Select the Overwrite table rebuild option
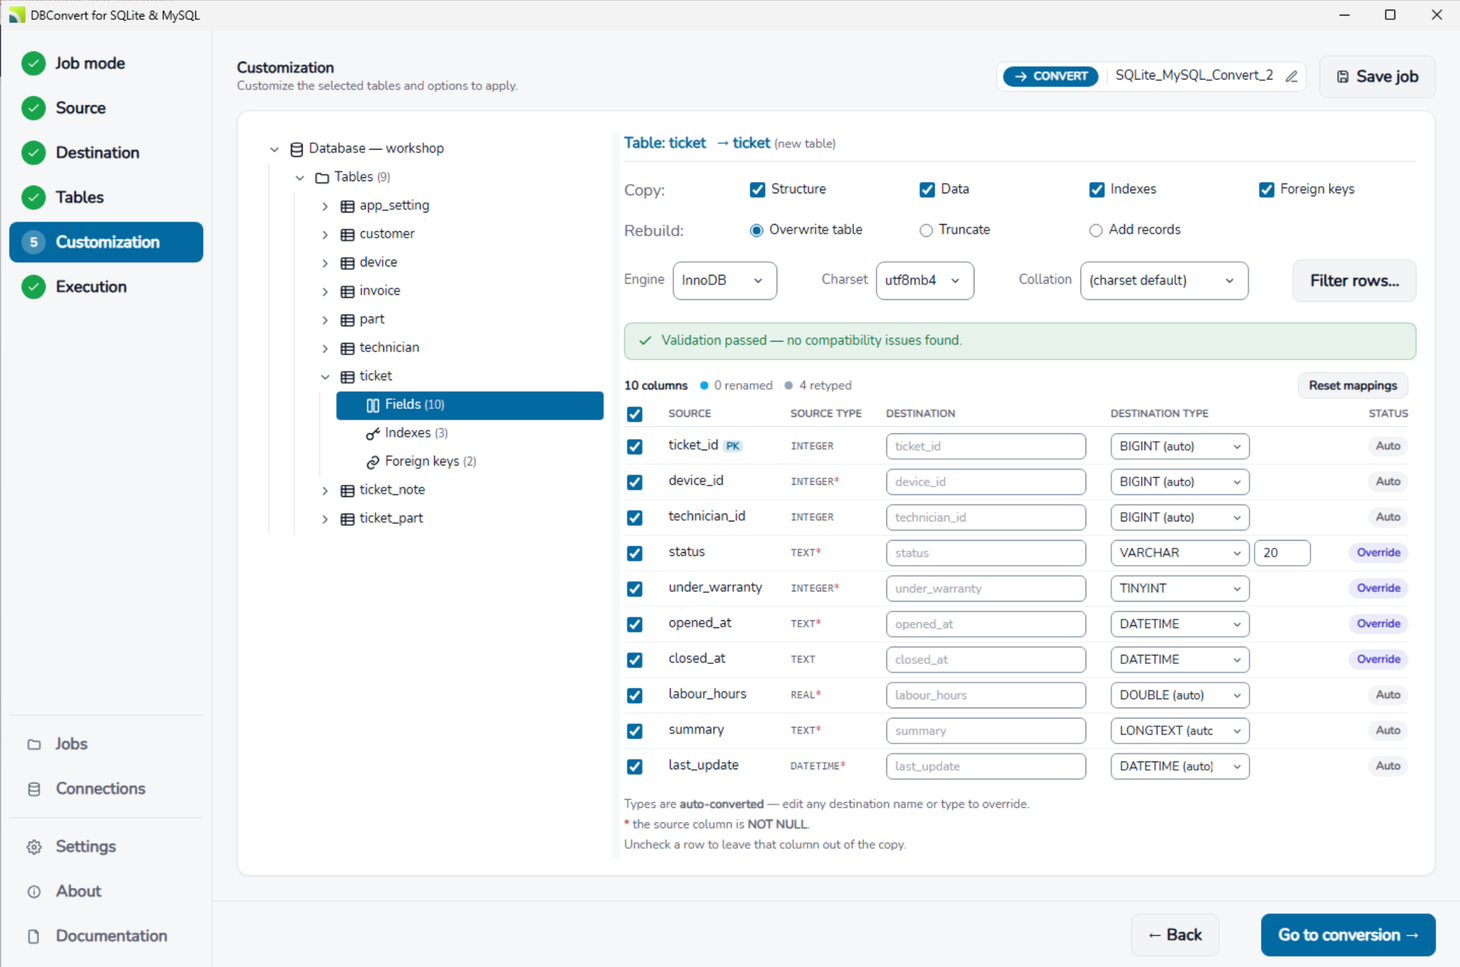 coord(756,231)
